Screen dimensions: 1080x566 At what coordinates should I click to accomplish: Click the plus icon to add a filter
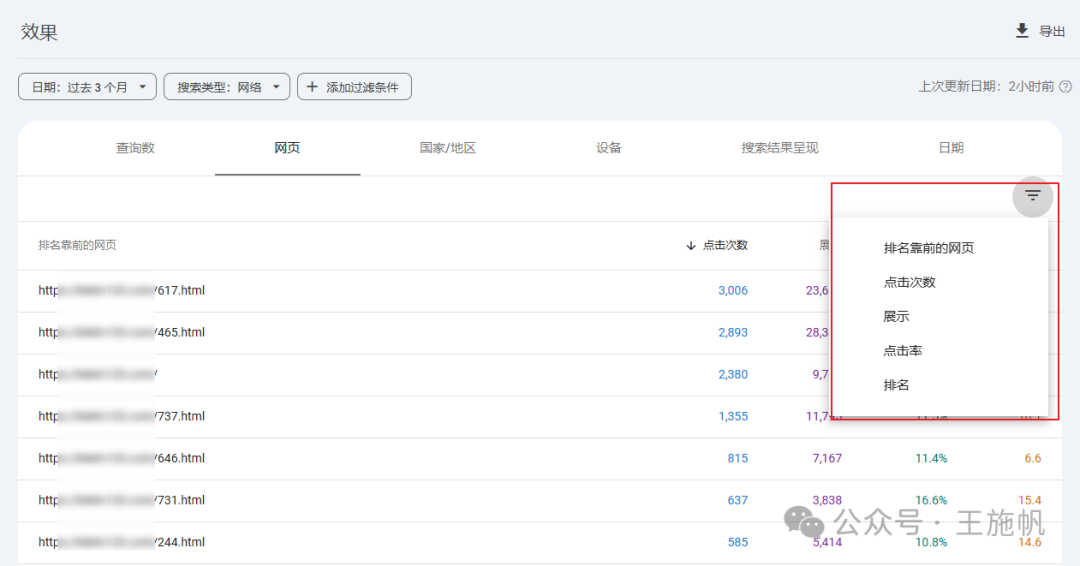(x=312, y=87)
